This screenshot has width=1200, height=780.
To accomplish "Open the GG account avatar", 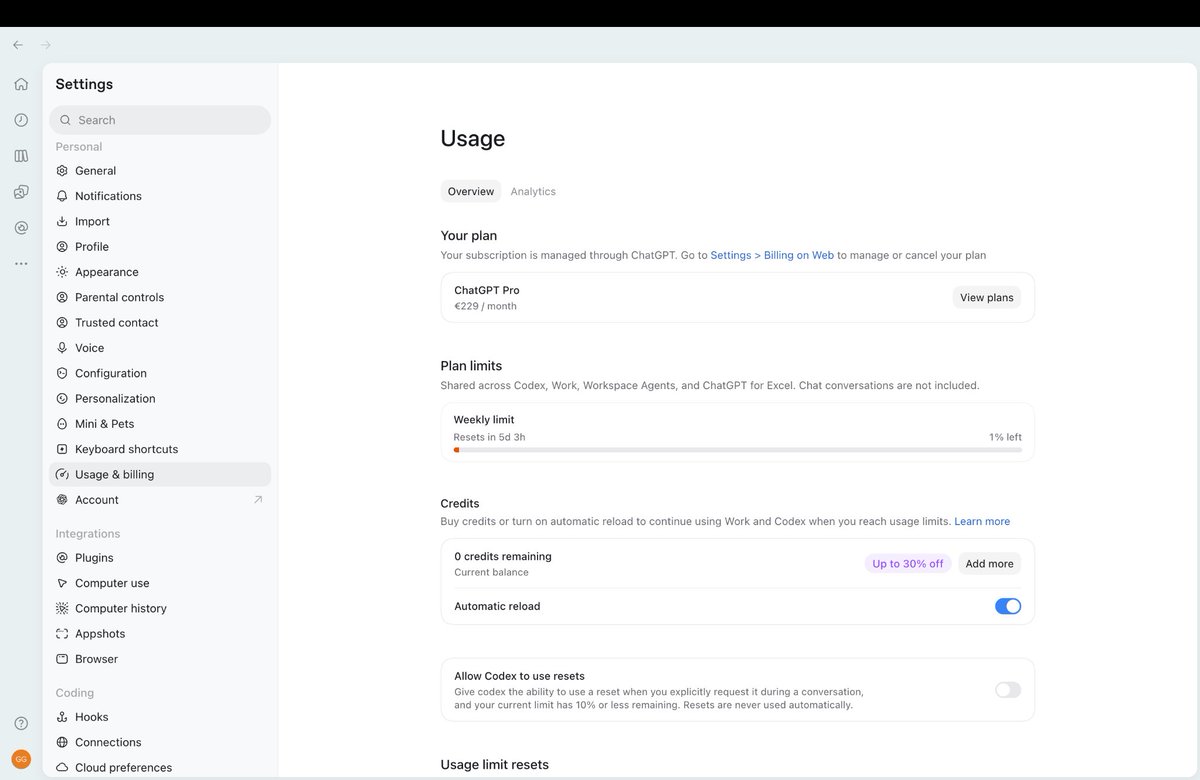I will click(21, 759).
